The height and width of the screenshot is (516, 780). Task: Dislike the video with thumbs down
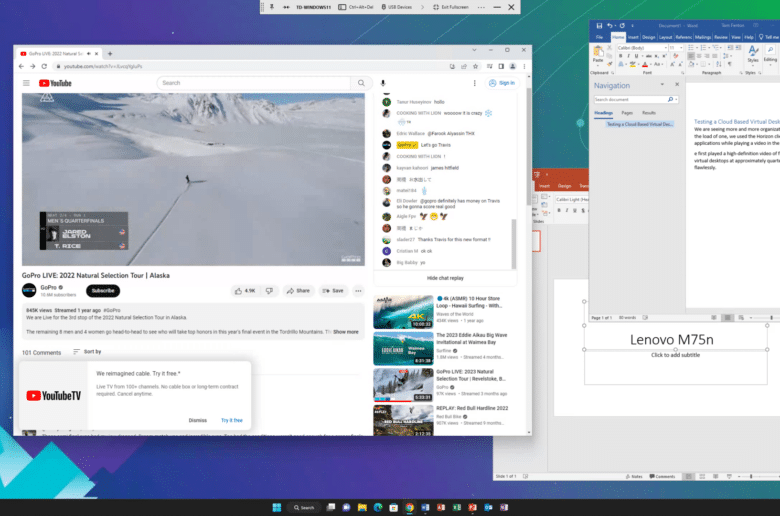(x=269, y=291)
